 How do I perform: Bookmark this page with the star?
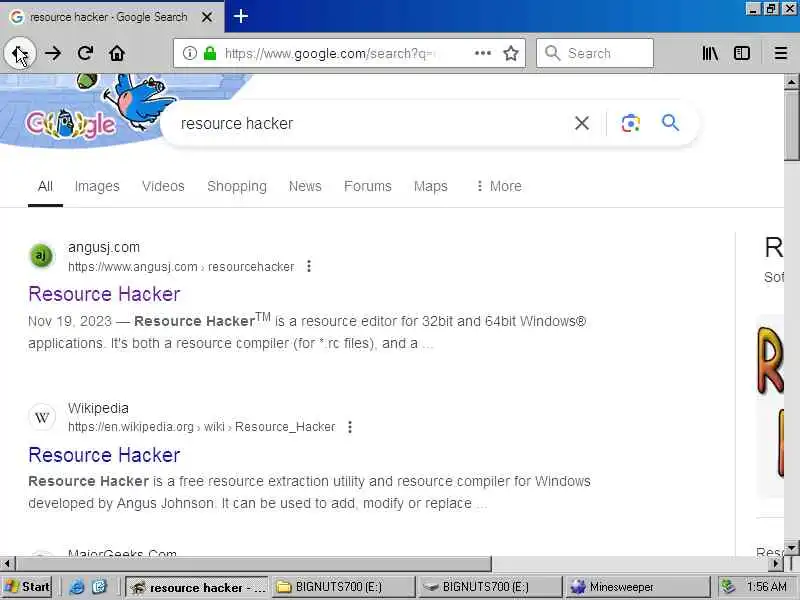[511, 53]
